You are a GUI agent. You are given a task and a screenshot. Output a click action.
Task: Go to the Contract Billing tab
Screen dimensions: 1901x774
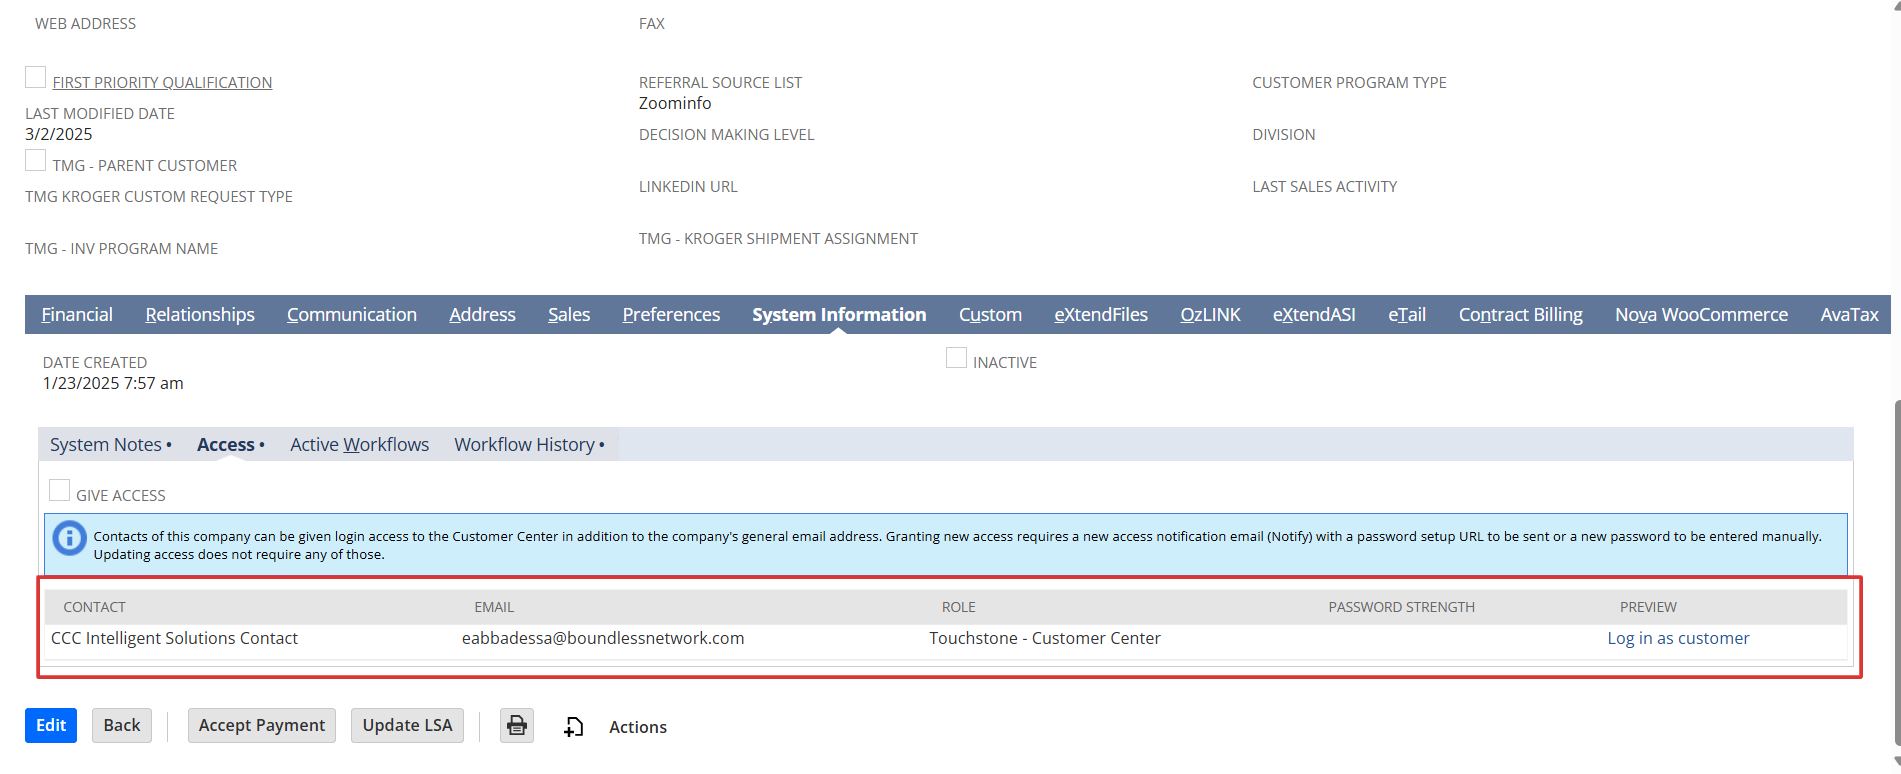pos(1520,315)
